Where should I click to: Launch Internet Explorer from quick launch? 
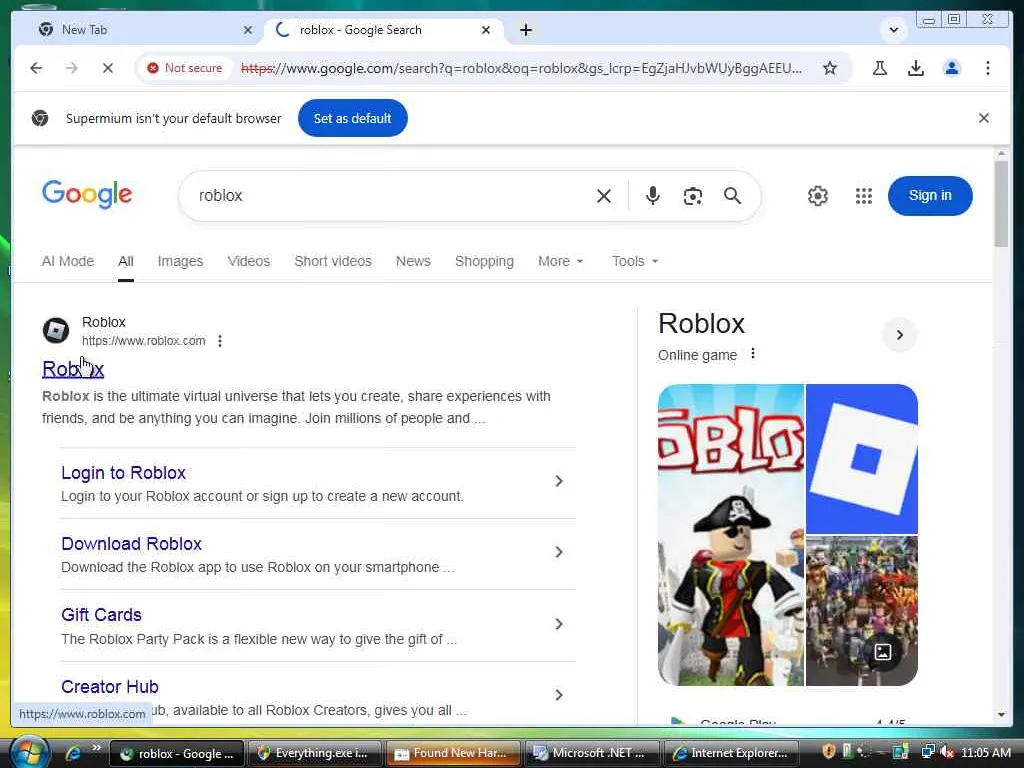click(x=72, y=754)
